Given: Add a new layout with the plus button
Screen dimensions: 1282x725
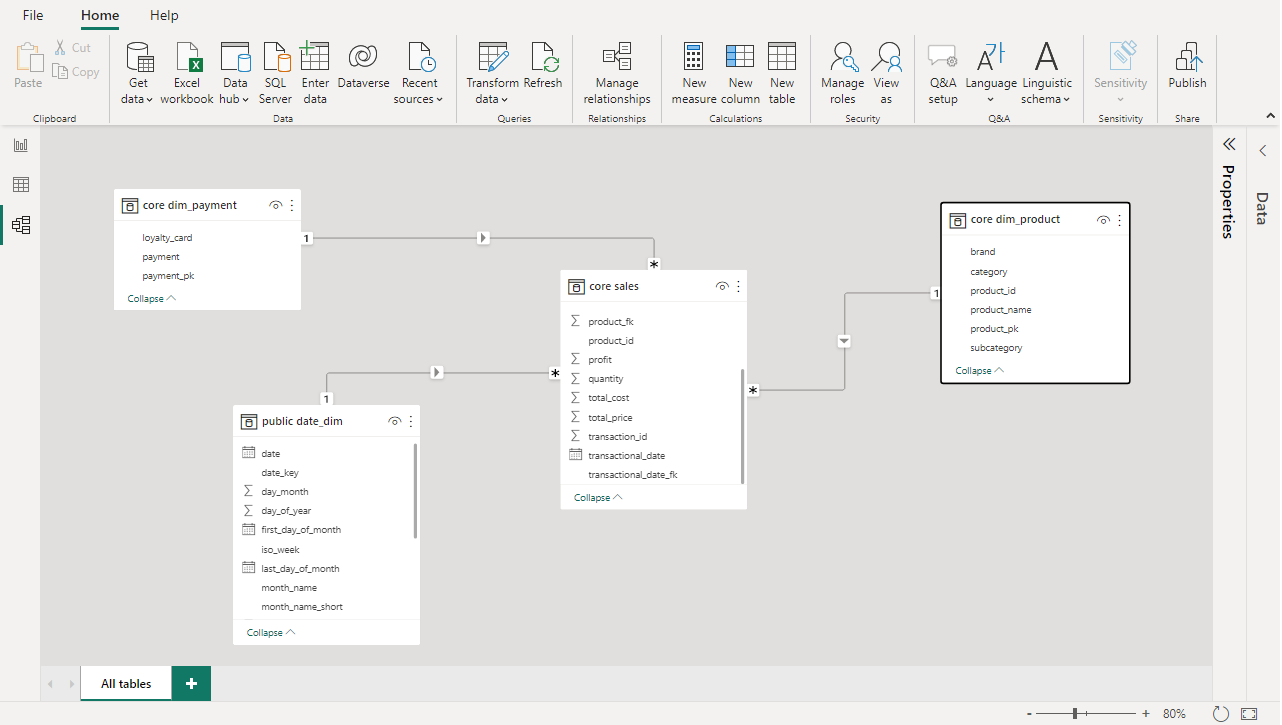Looking at the screenshot, I should pyautogui.click(x=190, y=683).
